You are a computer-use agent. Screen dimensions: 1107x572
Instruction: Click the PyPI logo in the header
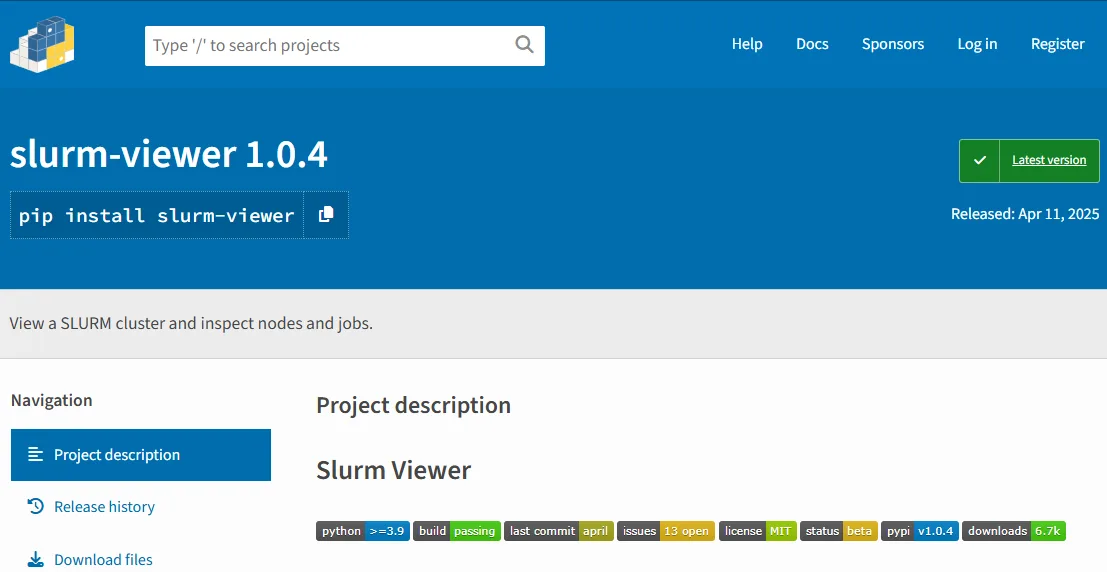tap(43, 43)
